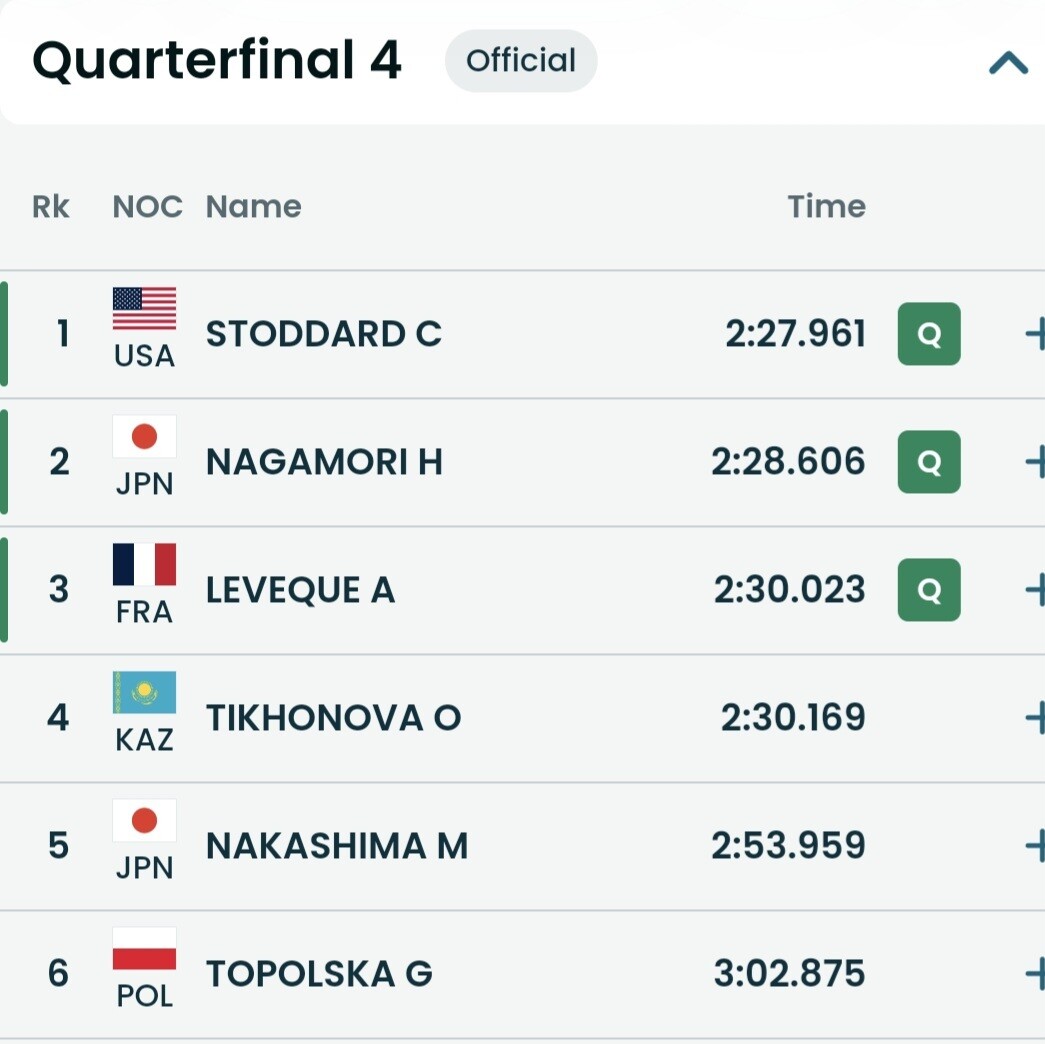Image resolution: width=1045 pixels, height=1044 pixels.
Task: Click the Quarterfinal 4 heading
Action: tap(217, 61)
